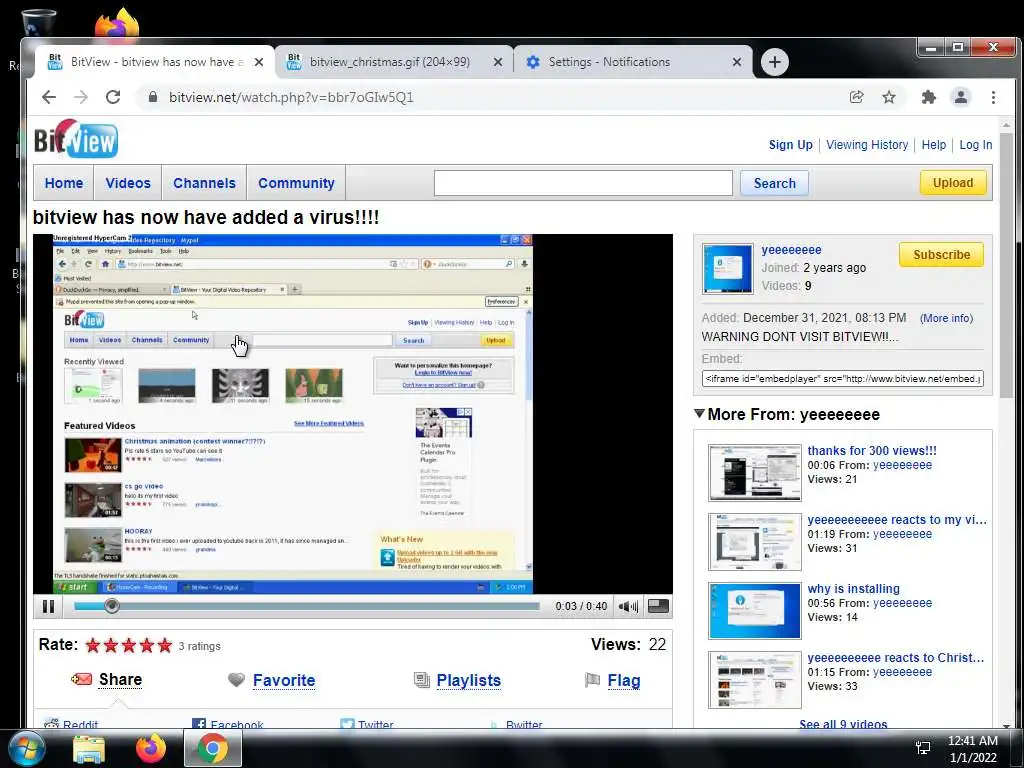Subscribe to yeeeeeeee's channel
Viewport: 1024px width, 768px height.
coord(941,255)
